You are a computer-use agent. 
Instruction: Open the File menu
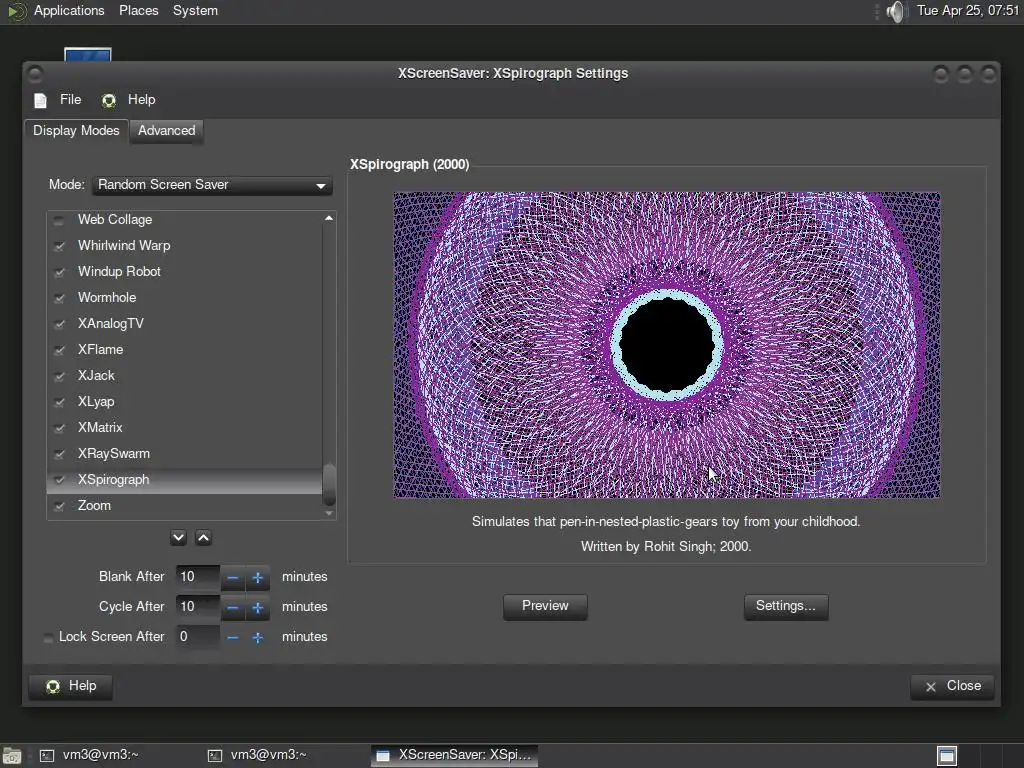click(x=70, y=100)
